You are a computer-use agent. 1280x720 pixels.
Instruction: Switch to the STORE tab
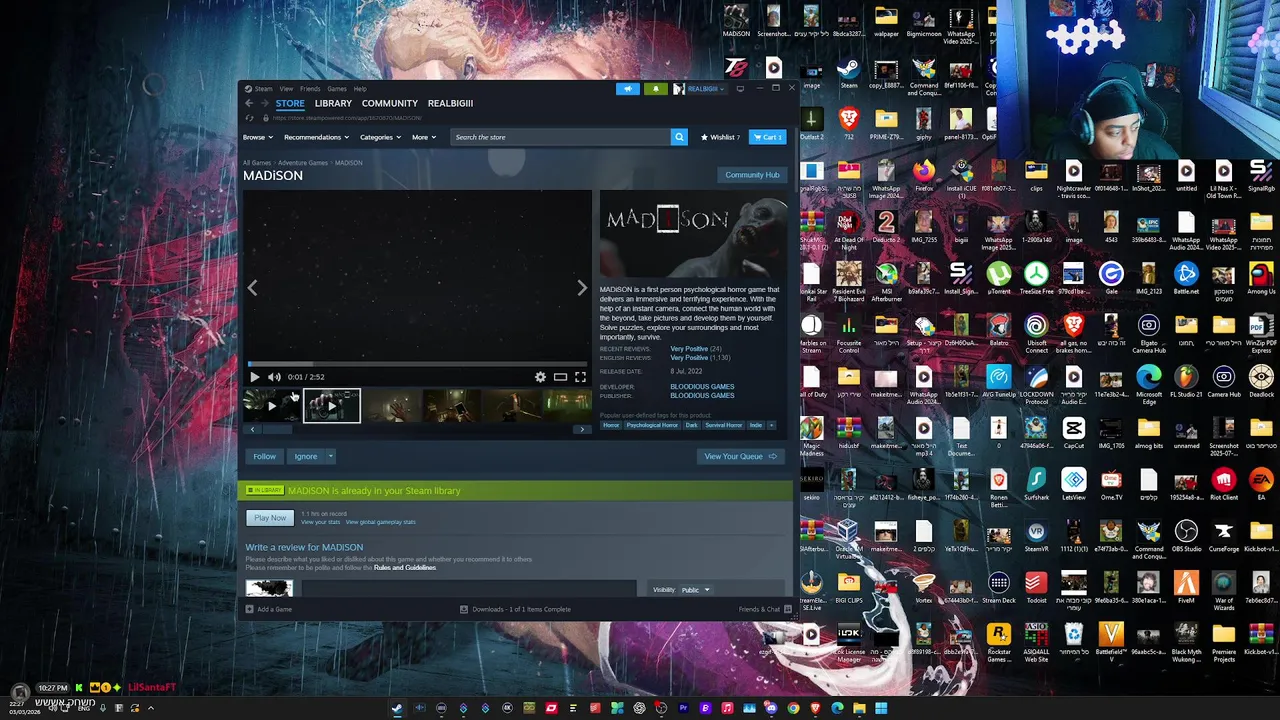290,103
